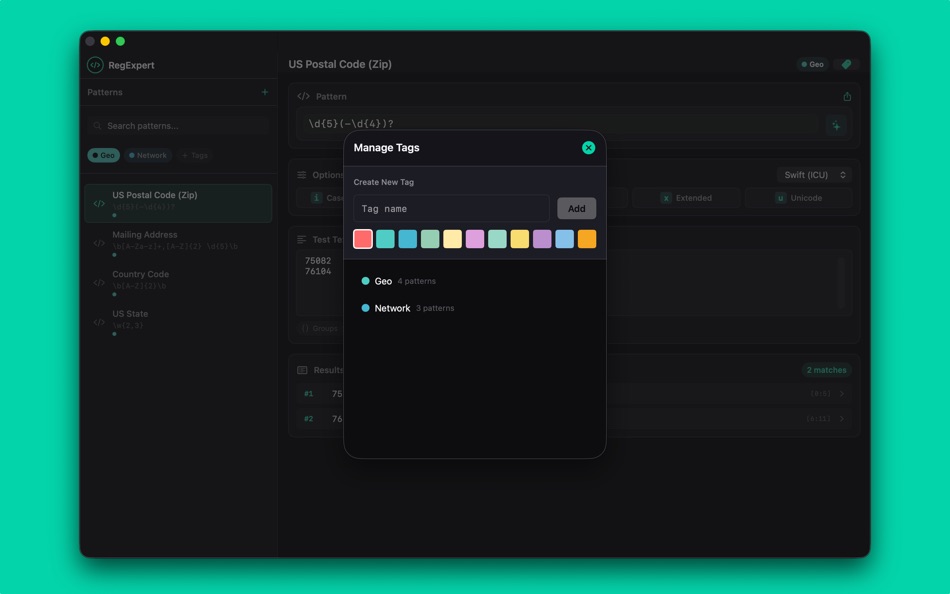
Task: Toggle the Geo filter tag in sidebar
Action: (104, 155)
